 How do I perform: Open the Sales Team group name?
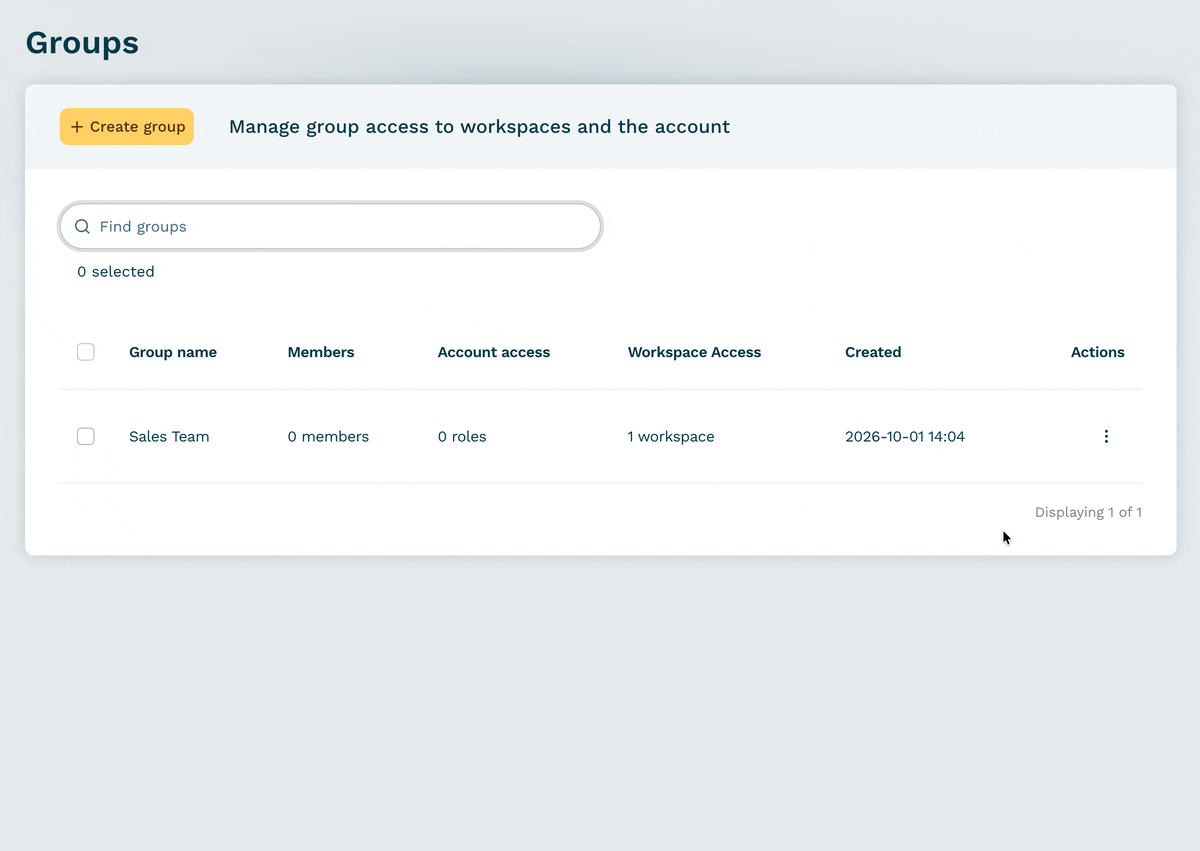coord(169,437)
